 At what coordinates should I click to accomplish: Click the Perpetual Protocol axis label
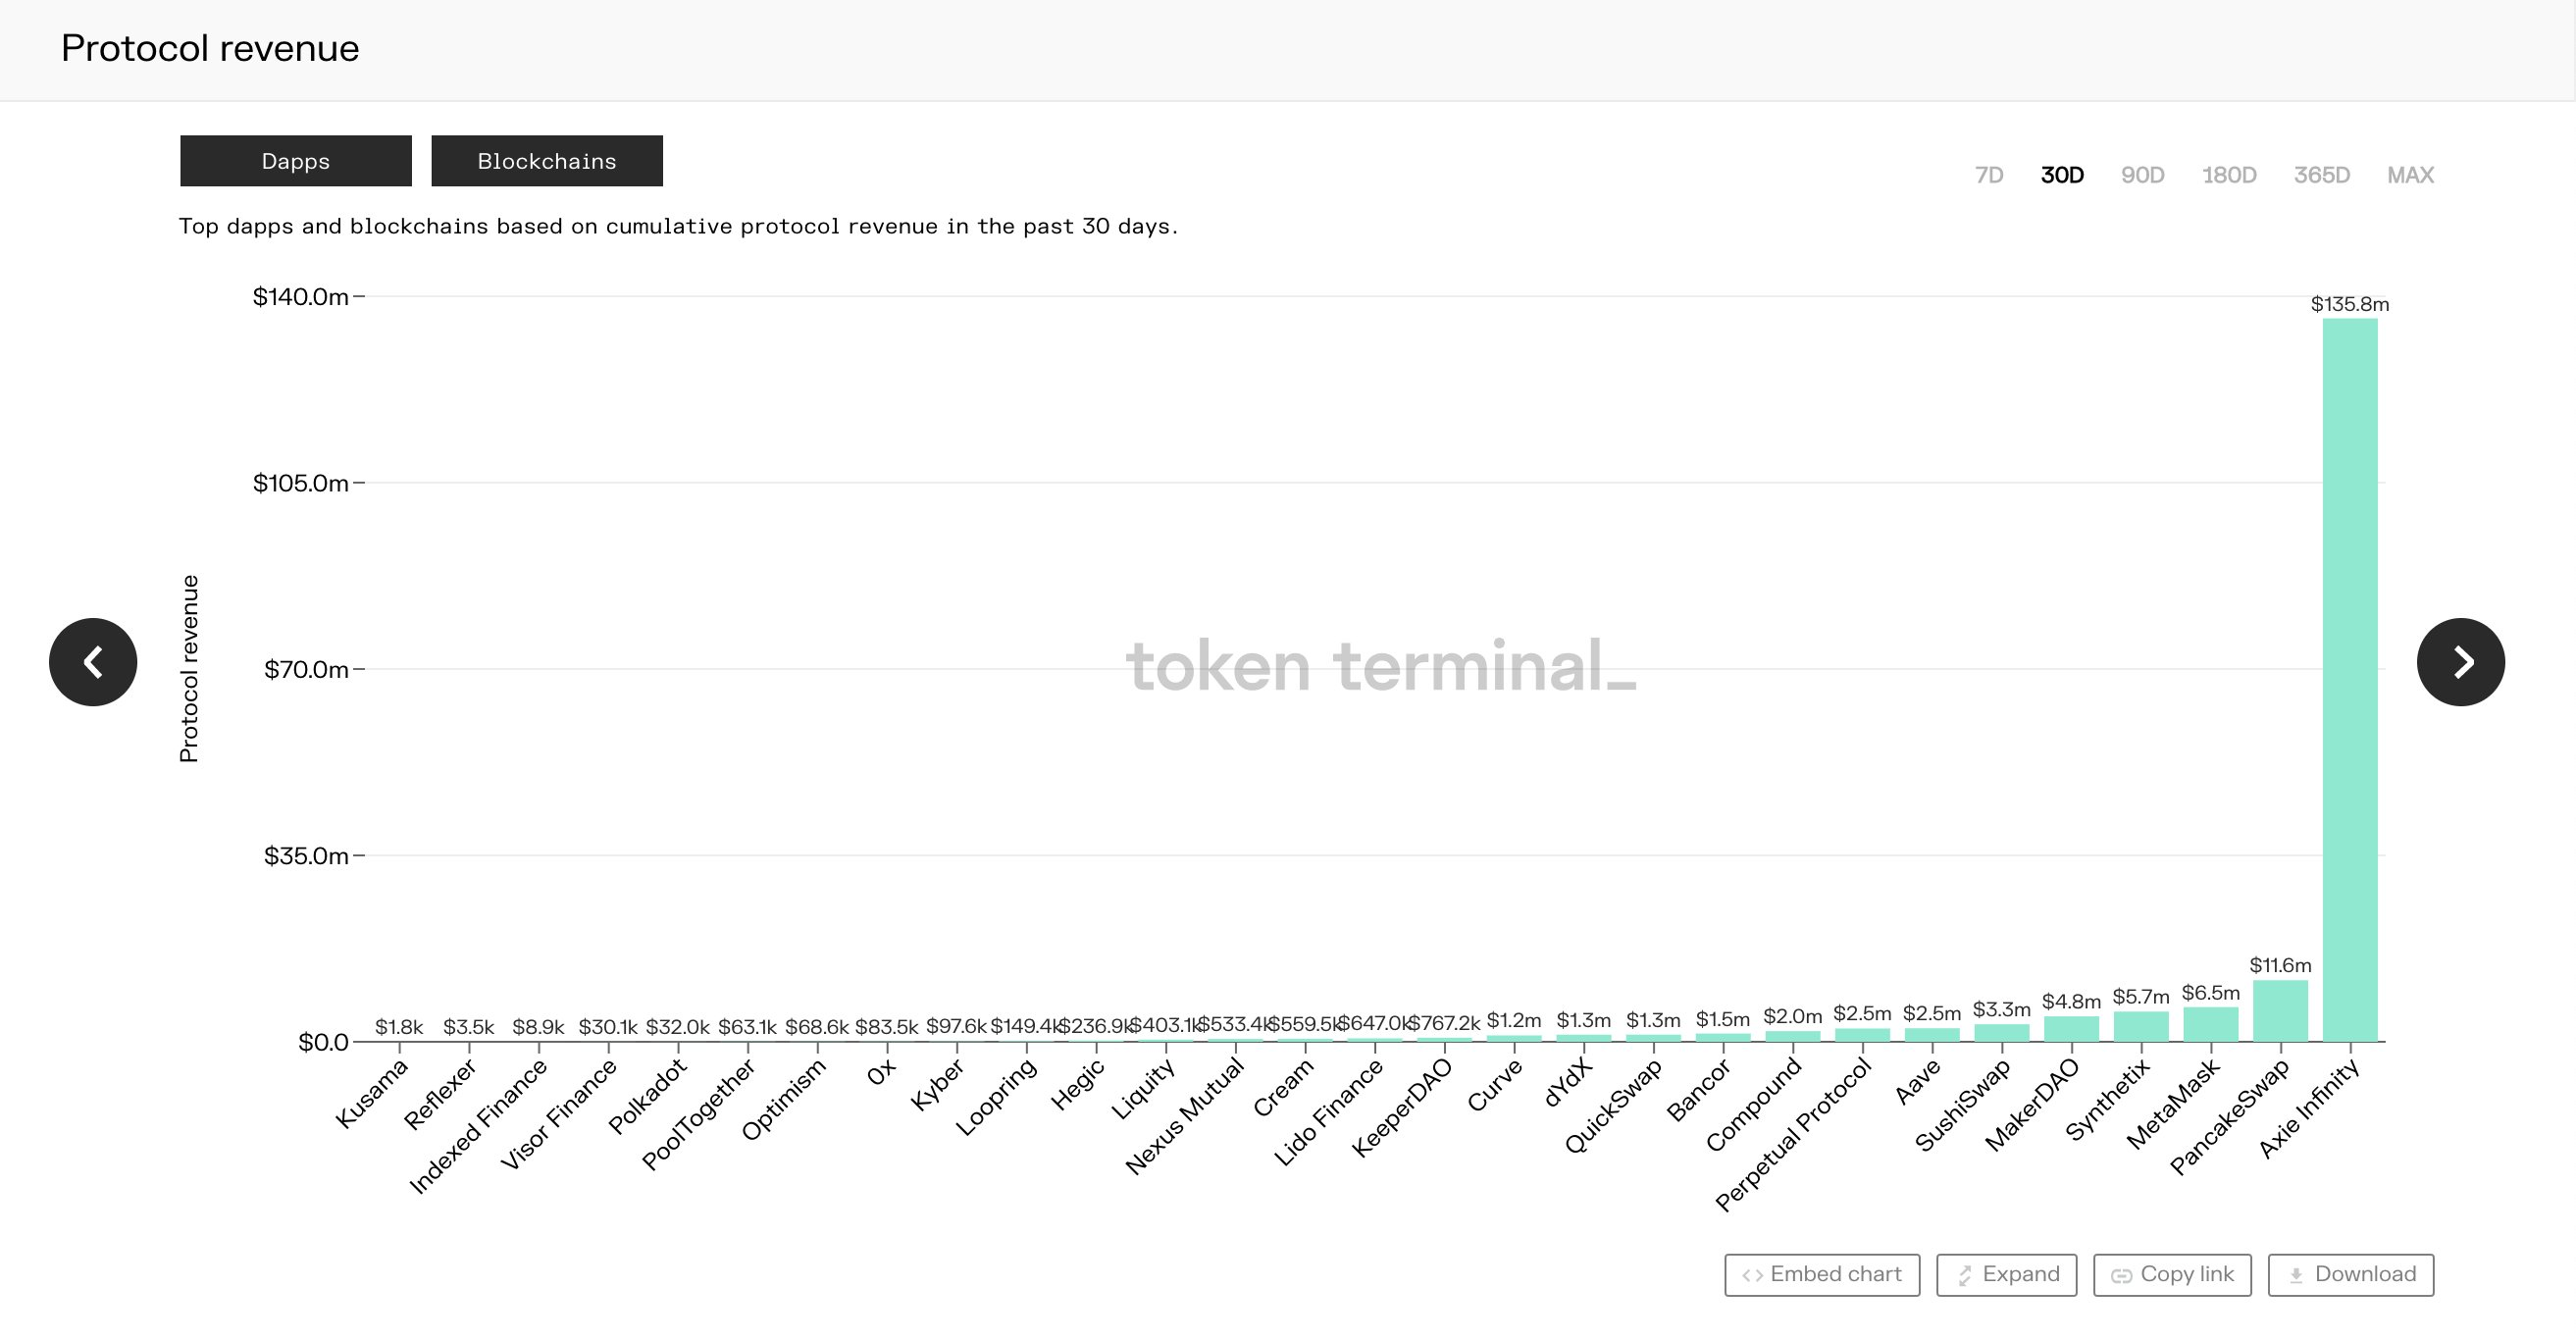point(1793,1136)
